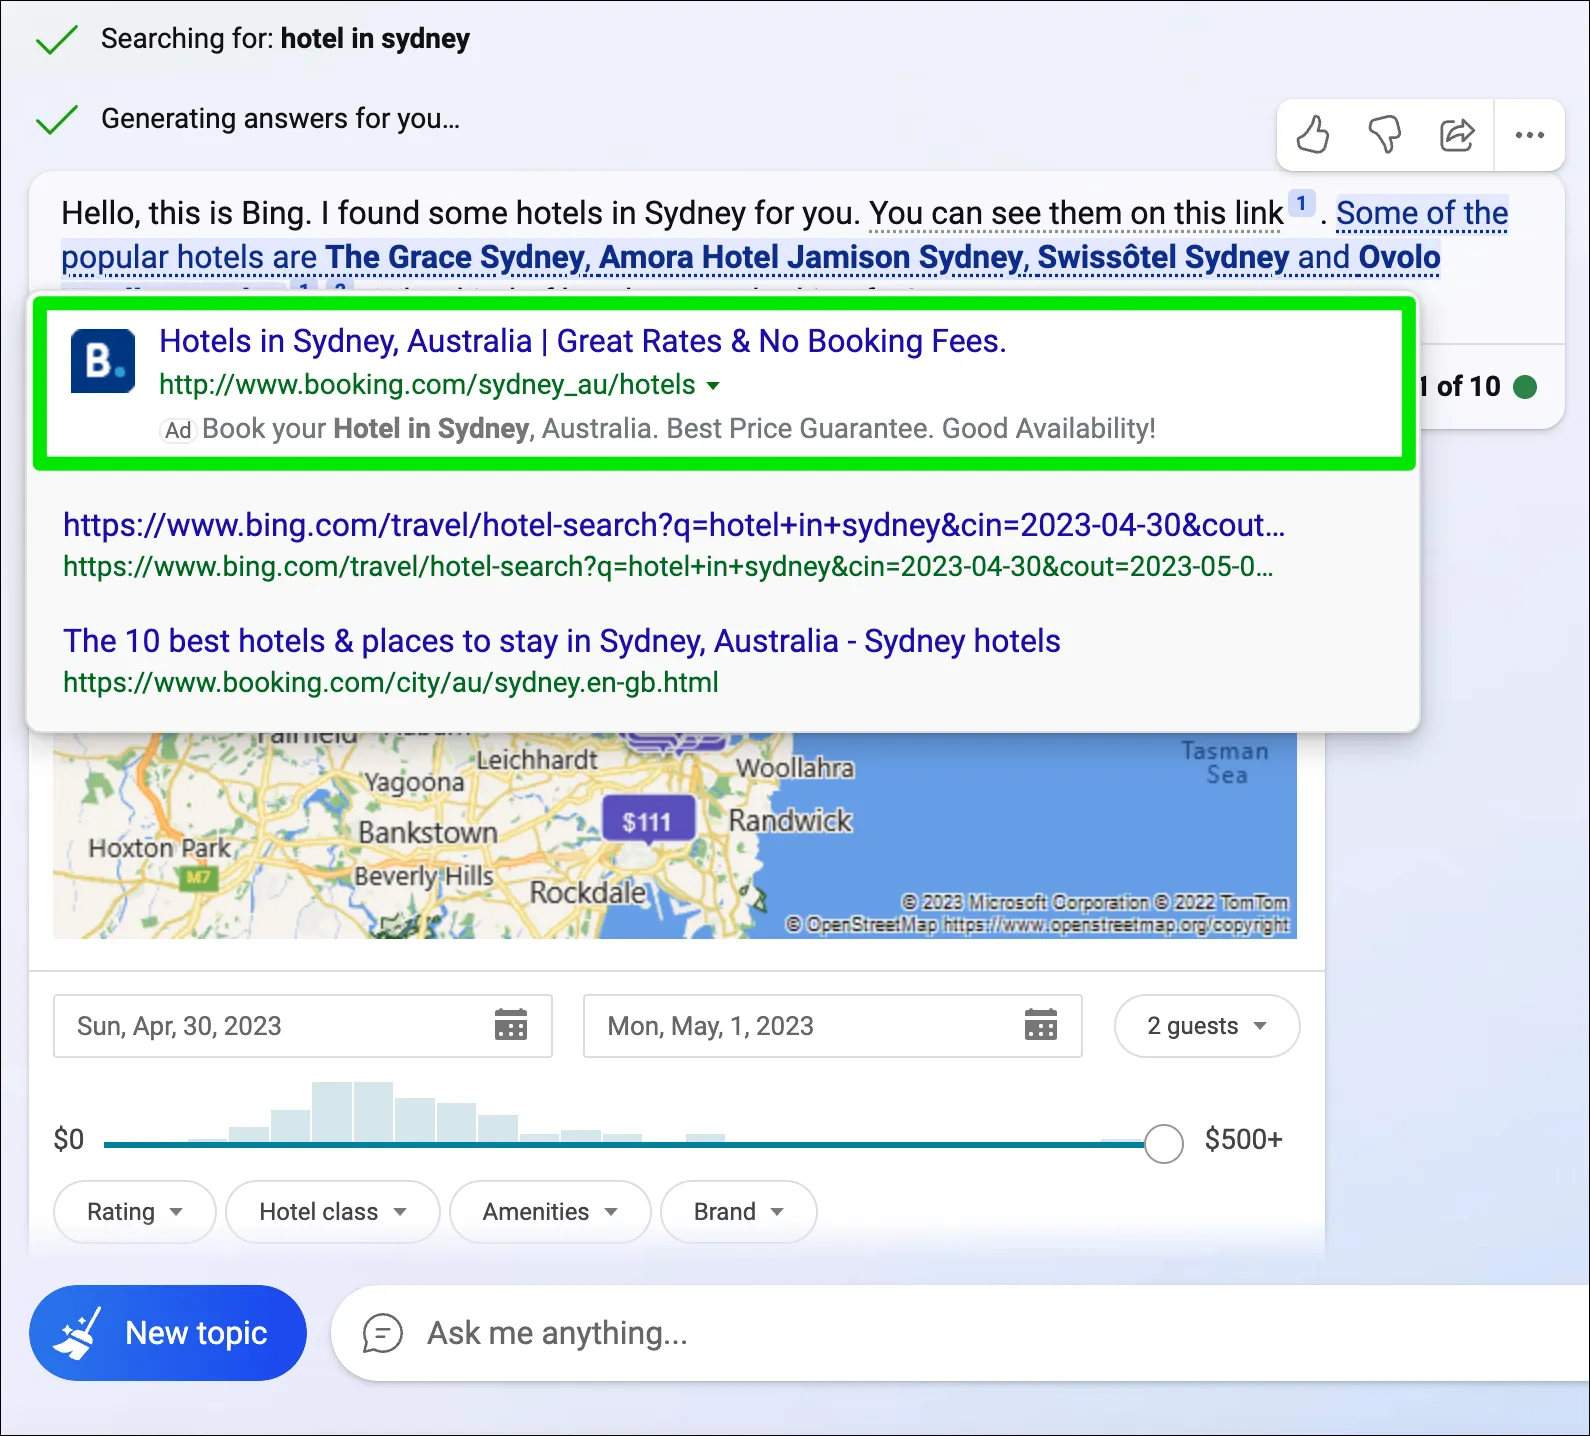Open the three-dots more options menu
The width and height of the screenshot is (1590, 1436).
pos(1529,135)
